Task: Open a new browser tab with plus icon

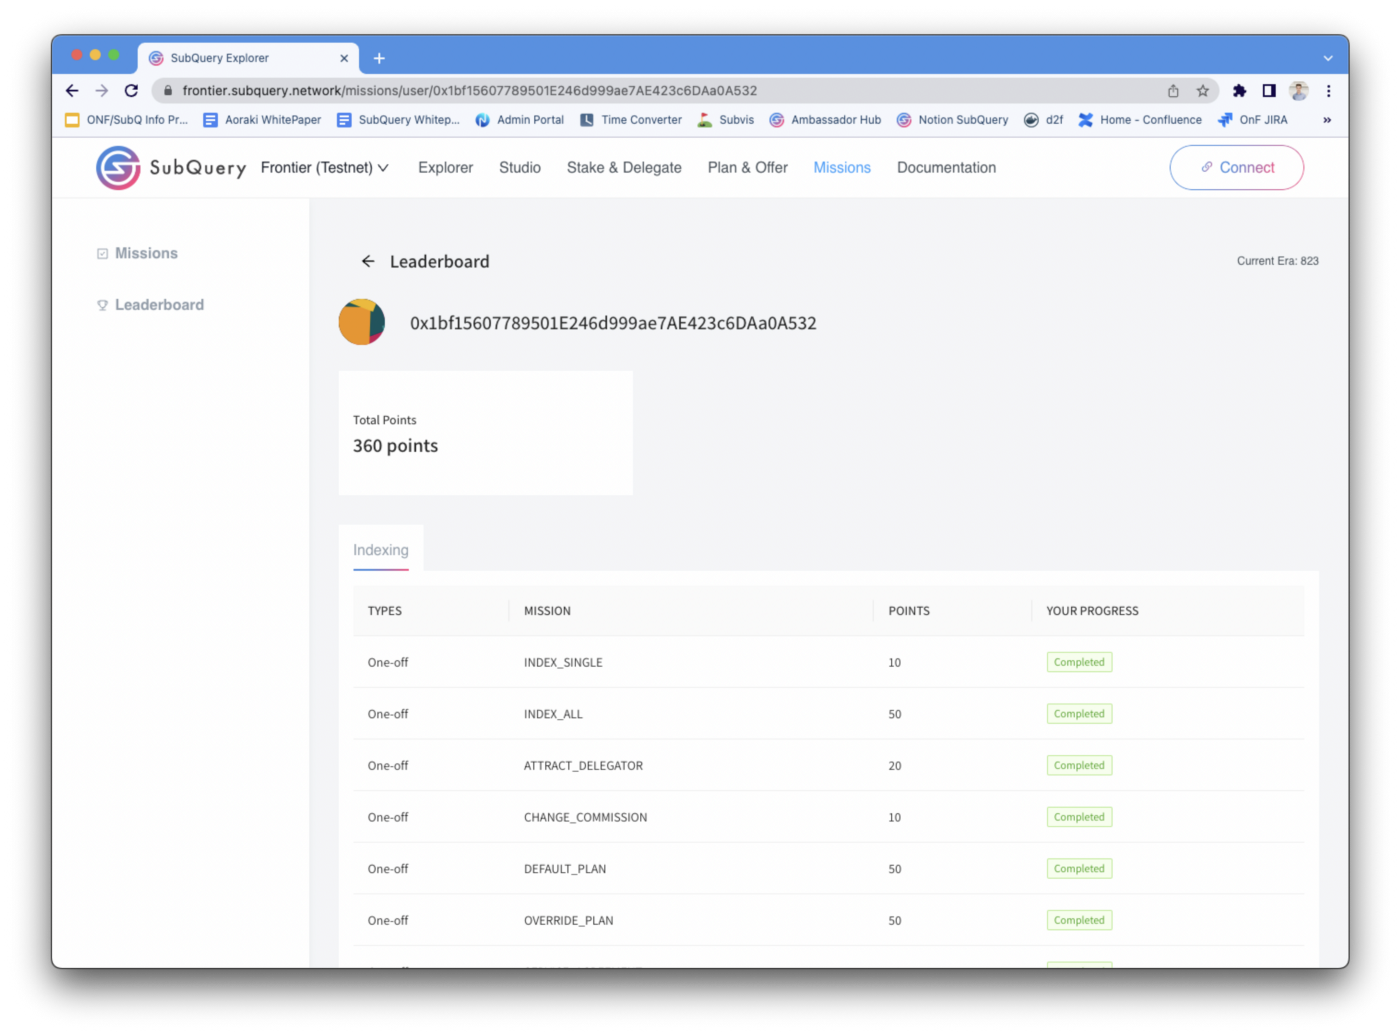Action: click(x=379, y=58)
